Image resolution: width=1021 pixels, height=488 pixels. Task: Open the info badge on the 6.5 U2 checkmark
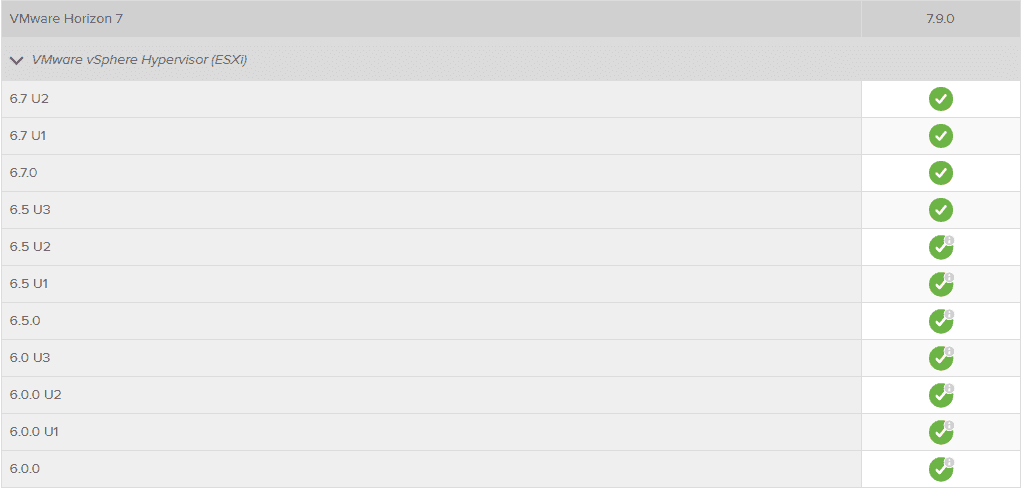949,240
